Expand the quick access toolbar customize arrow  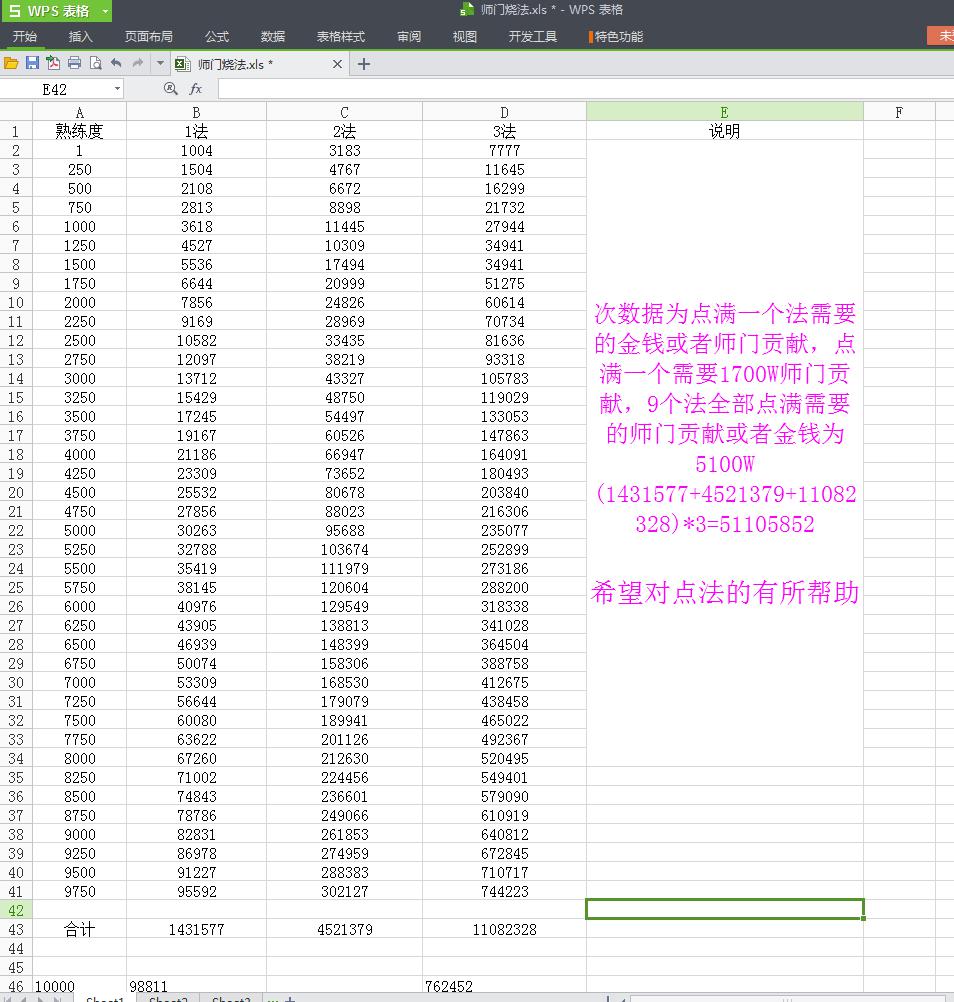click(x=160, y=64)
